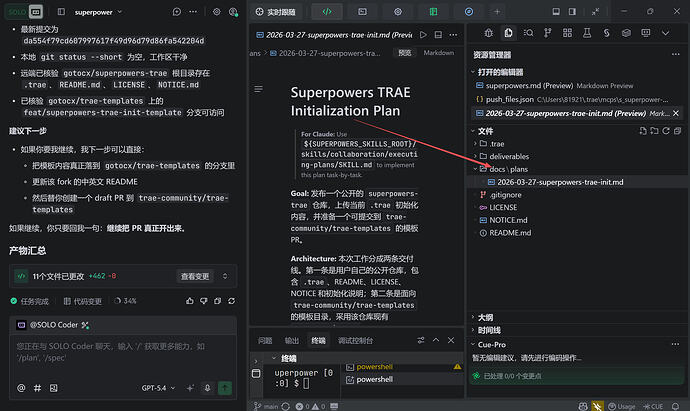The width and height of the screenshot is (690, 411).
Task: Expand the changed files list toggle
Action: [x=225, y=276]
